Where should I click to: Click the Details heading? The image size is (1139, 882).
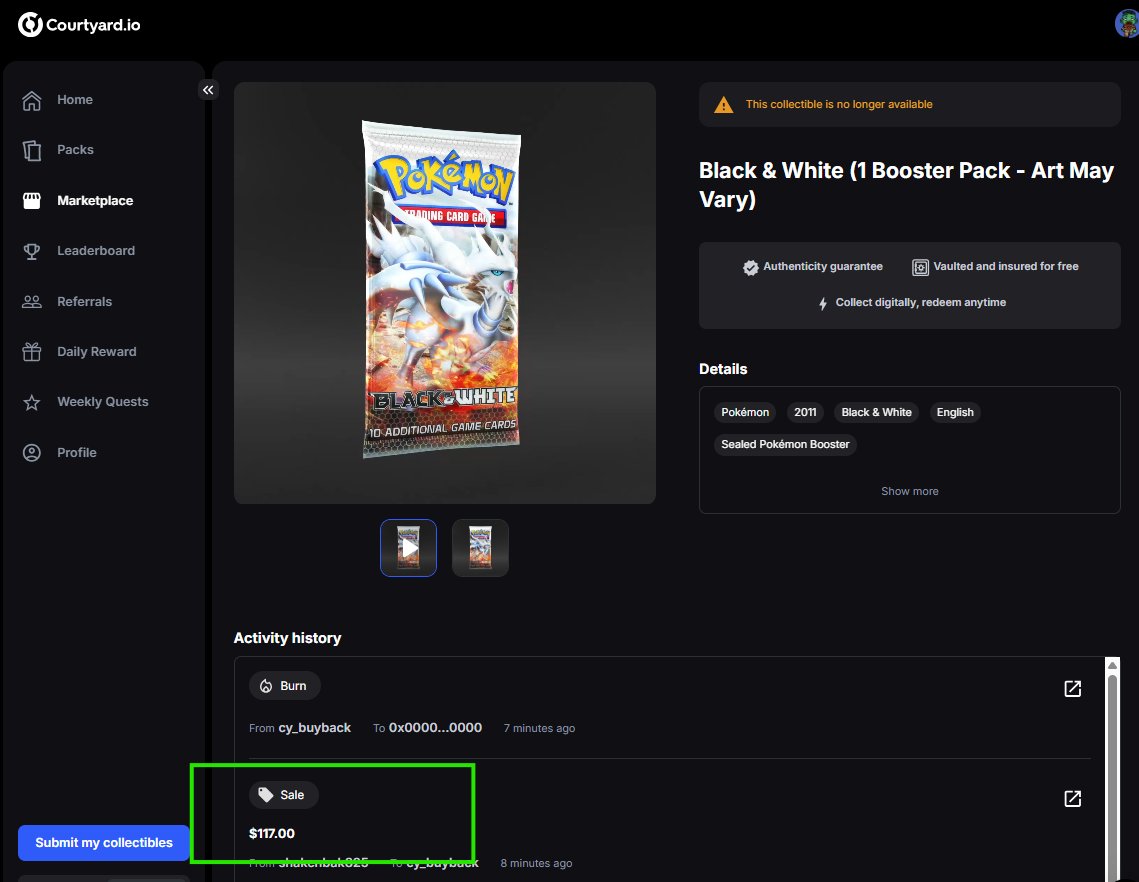[x=723, y=369]
